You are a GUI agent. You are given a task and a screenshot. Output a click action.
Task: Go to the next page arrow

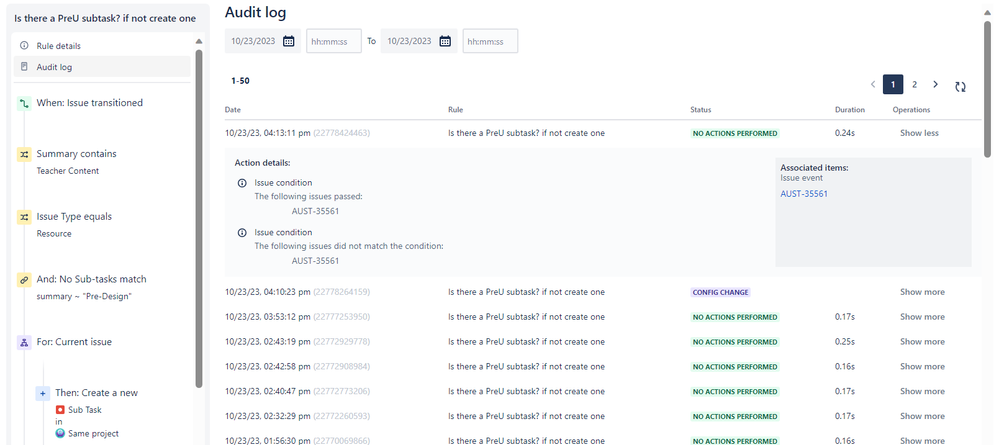click(x=935, y=84)
